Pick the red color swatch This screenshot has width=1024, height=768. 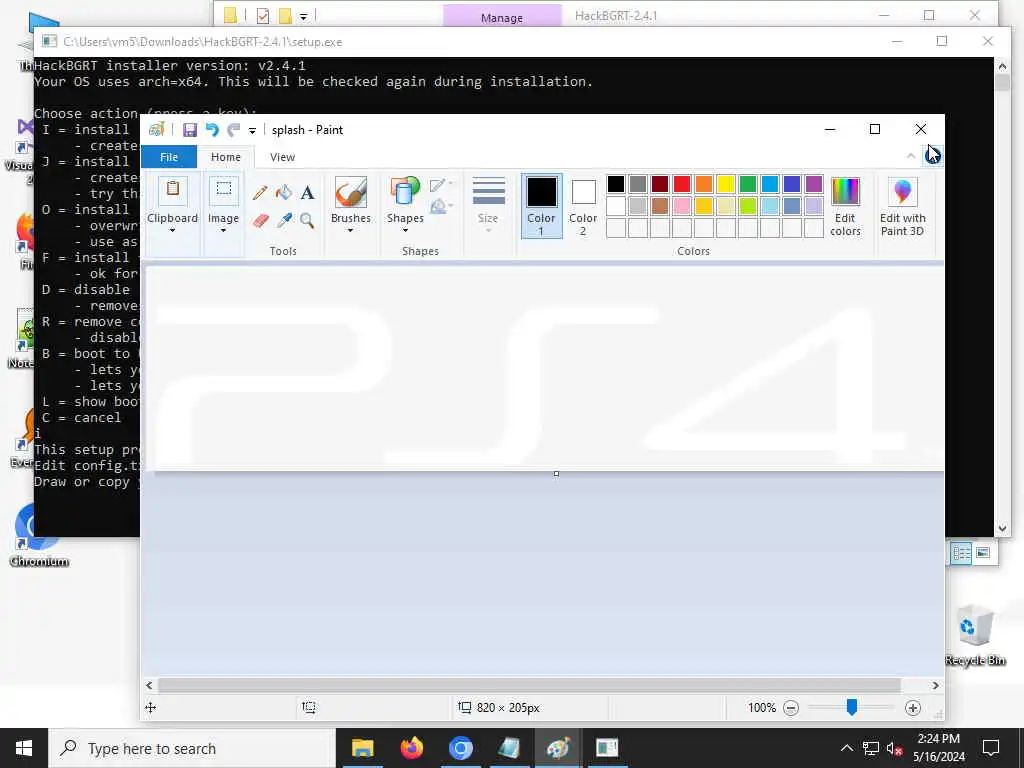(682, 184)
